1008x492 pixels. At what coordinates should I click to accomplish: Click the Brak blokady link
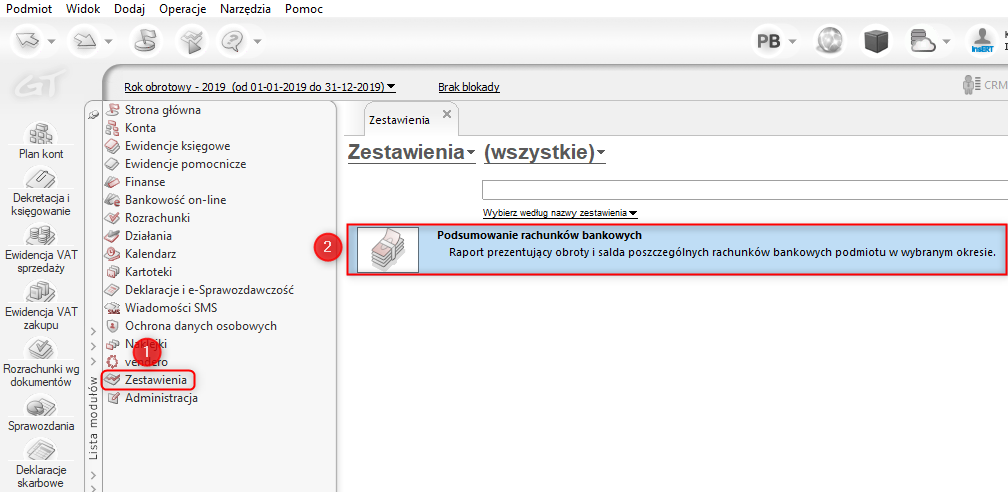click(469, 87)
